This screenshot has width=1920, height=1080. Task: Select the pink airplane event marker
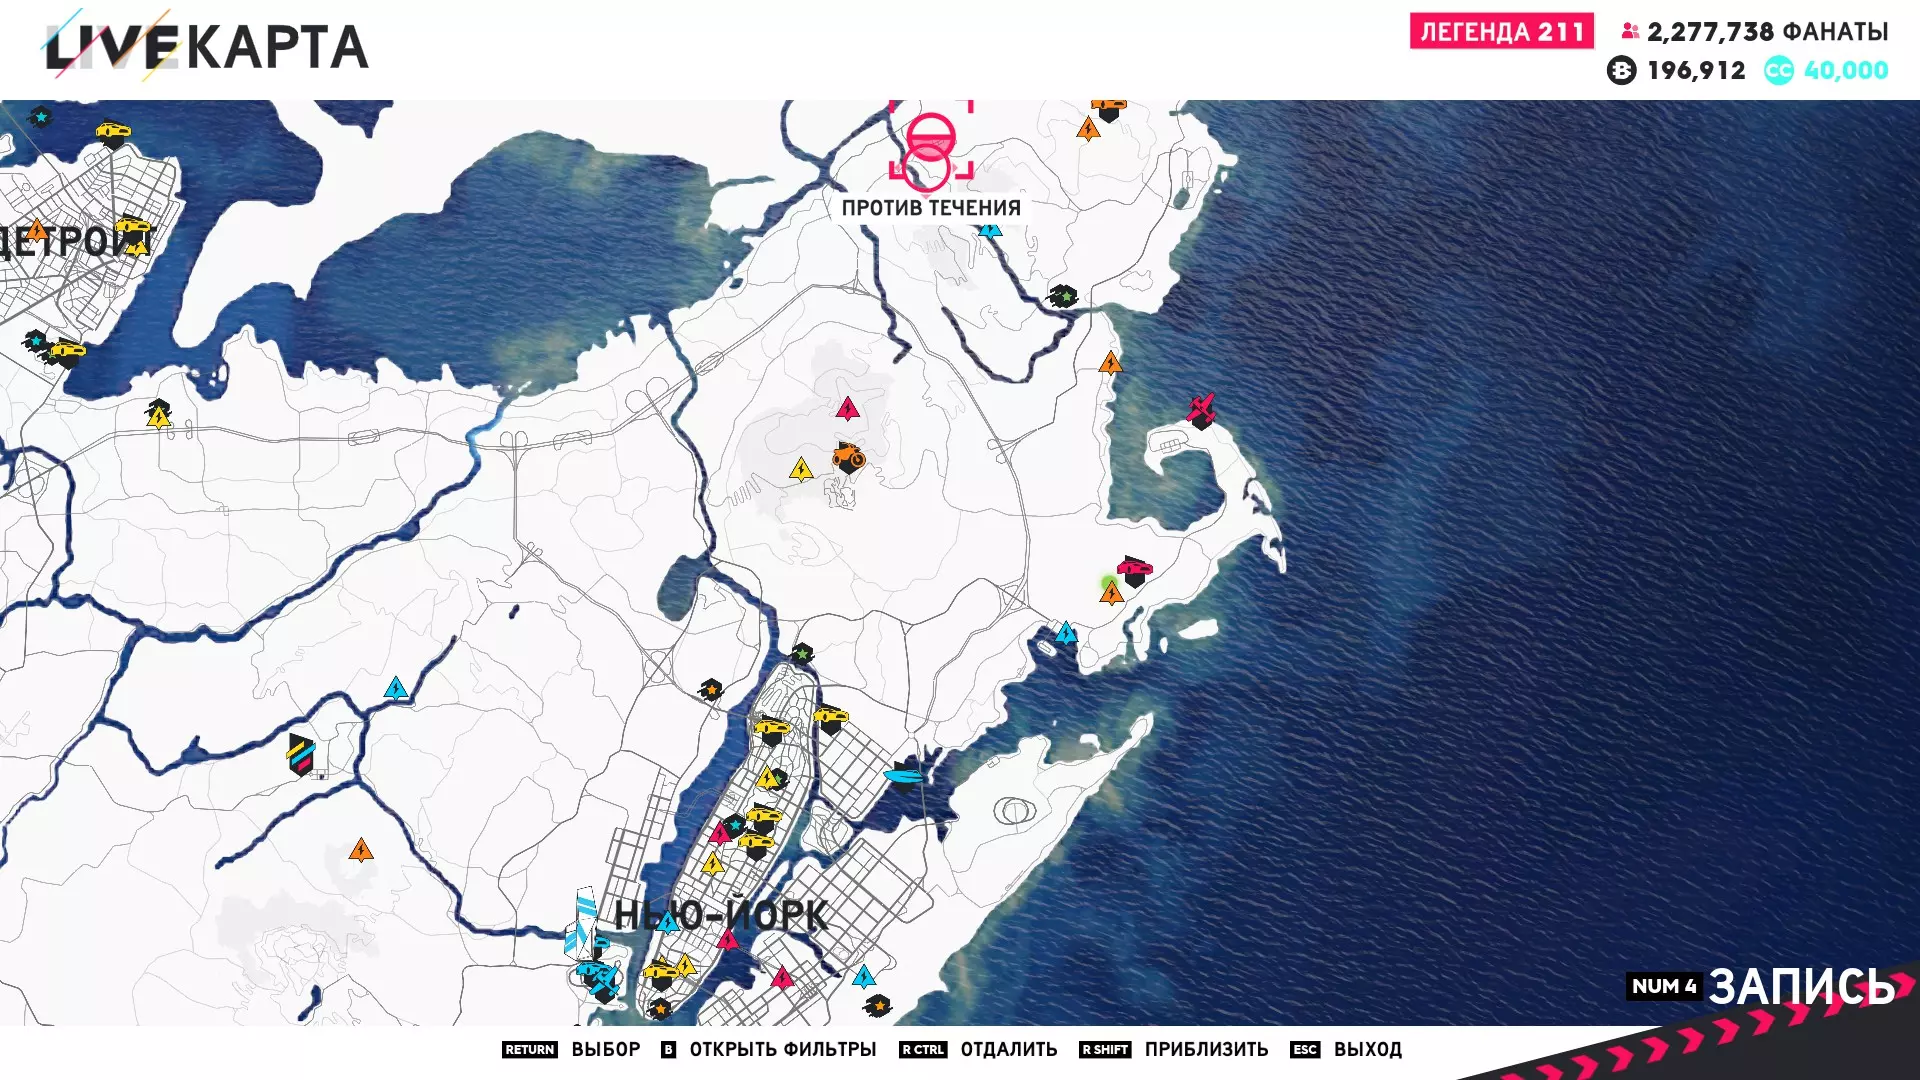tap(1201, 409)
